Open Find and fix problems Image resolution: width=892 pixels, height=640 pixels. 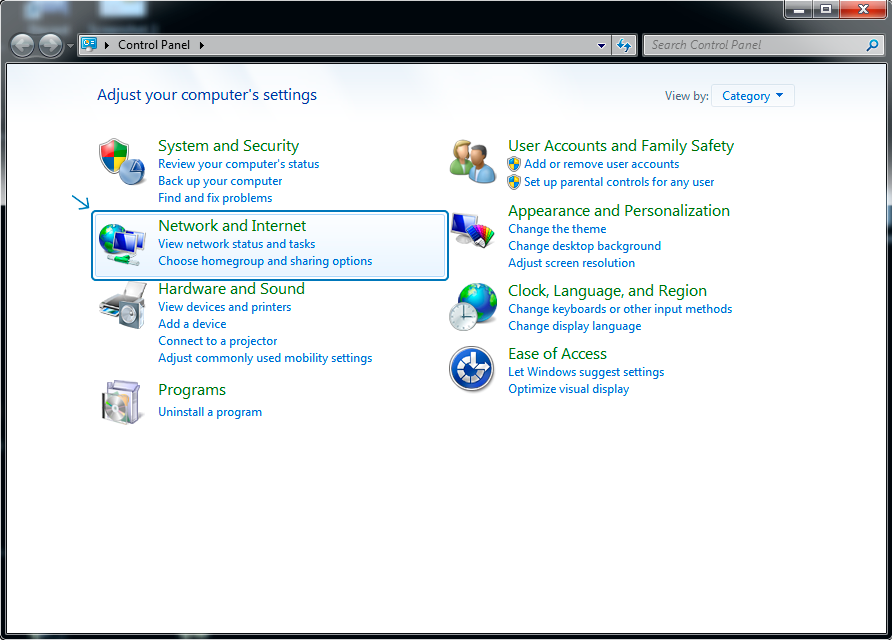coord(215,198)
